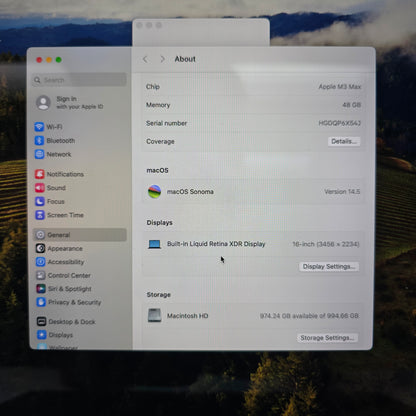The width and height of the screenshot is (416, 416).
Task: Open Control Center settings
Action: point(64,275)
